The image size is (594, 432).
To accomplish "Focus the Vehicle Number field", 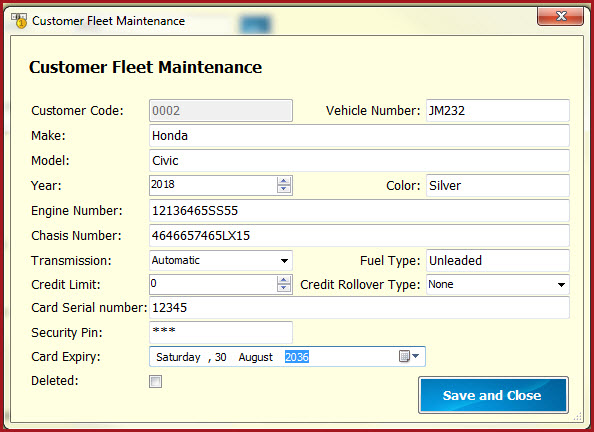I will click(x=497, y=111).
